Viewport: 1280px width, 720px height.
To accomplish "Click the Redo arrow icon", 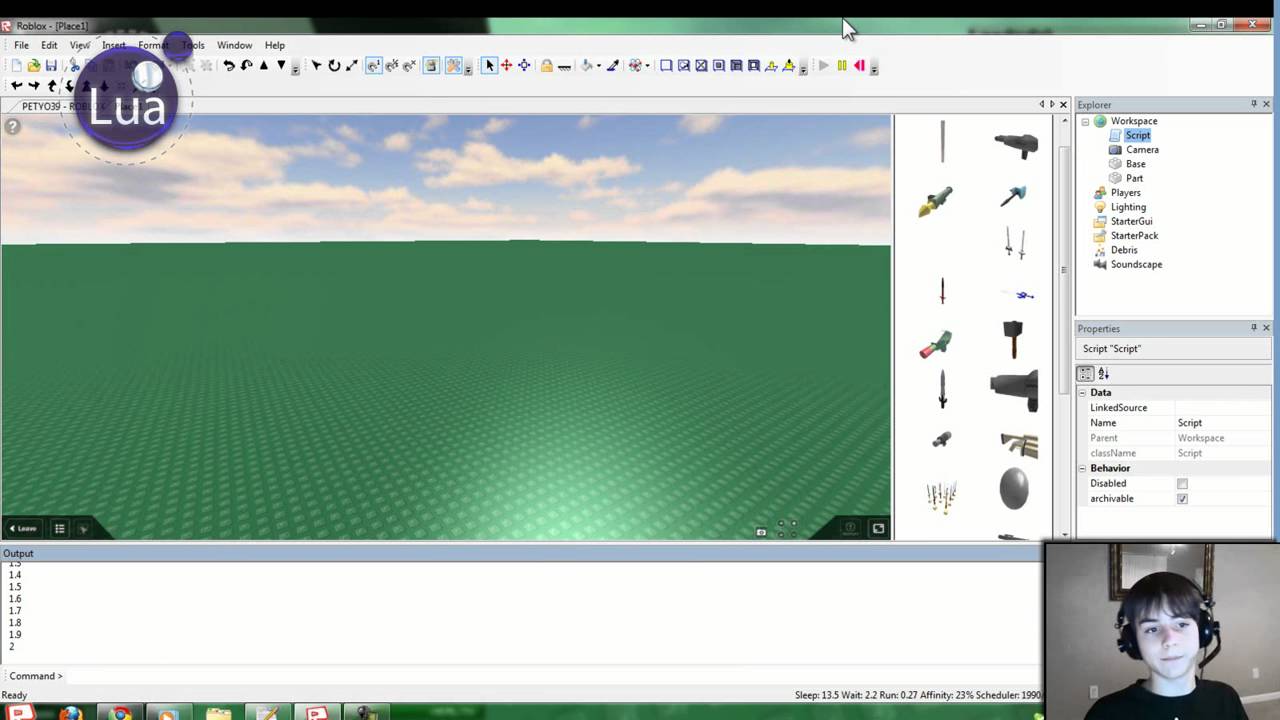I will (x=246, y=66).
